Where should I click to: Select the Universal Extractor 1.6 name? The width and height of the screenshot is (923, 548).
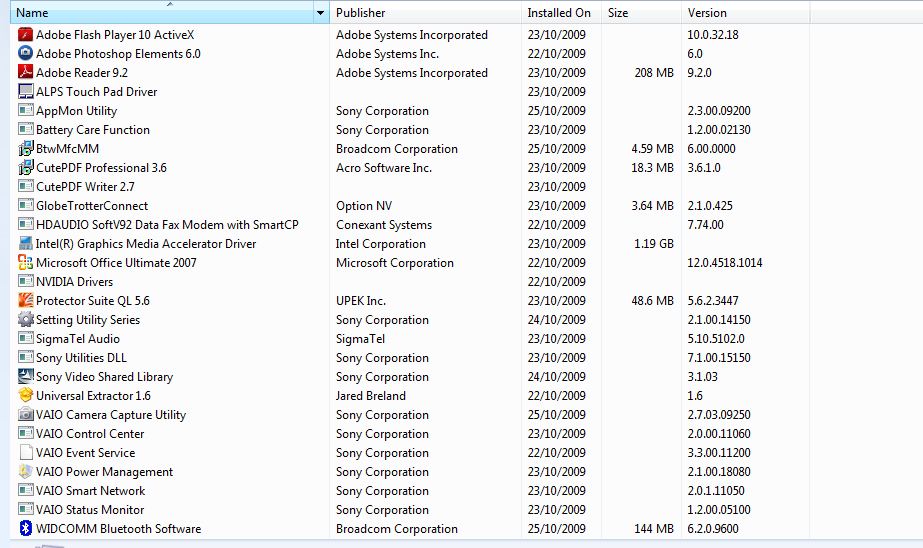click(93, 396)
